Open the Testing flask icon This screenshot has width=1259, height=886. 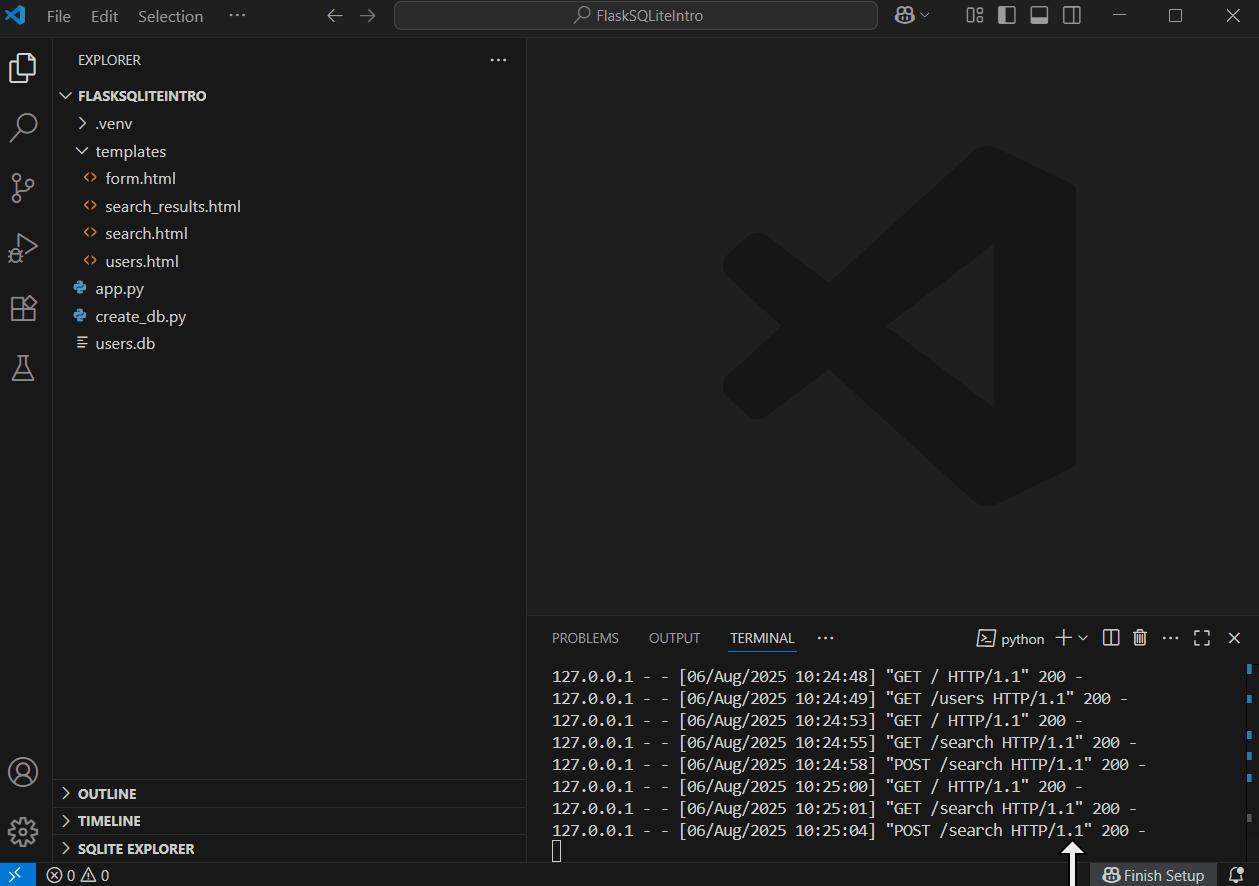coord(23,368)
